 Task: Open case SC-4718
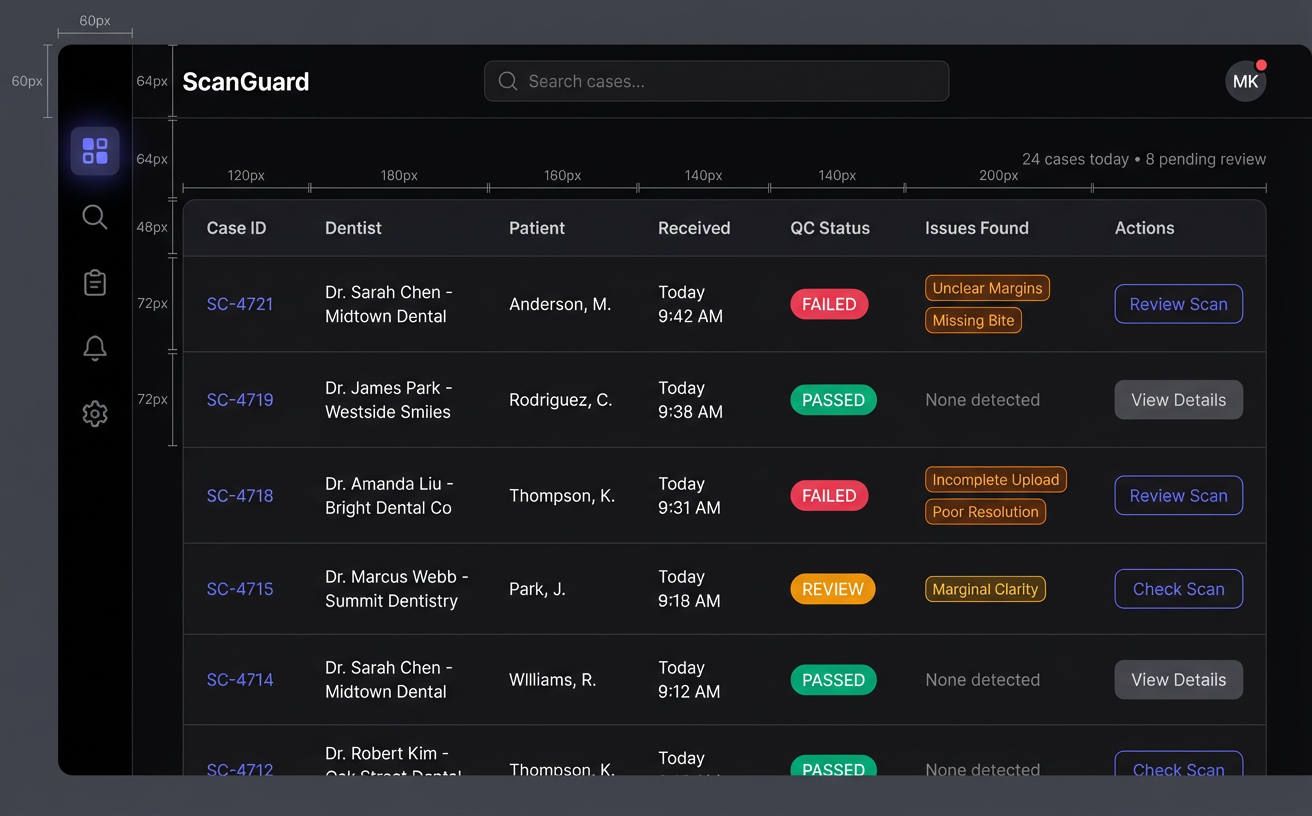(x=240, y=495)
